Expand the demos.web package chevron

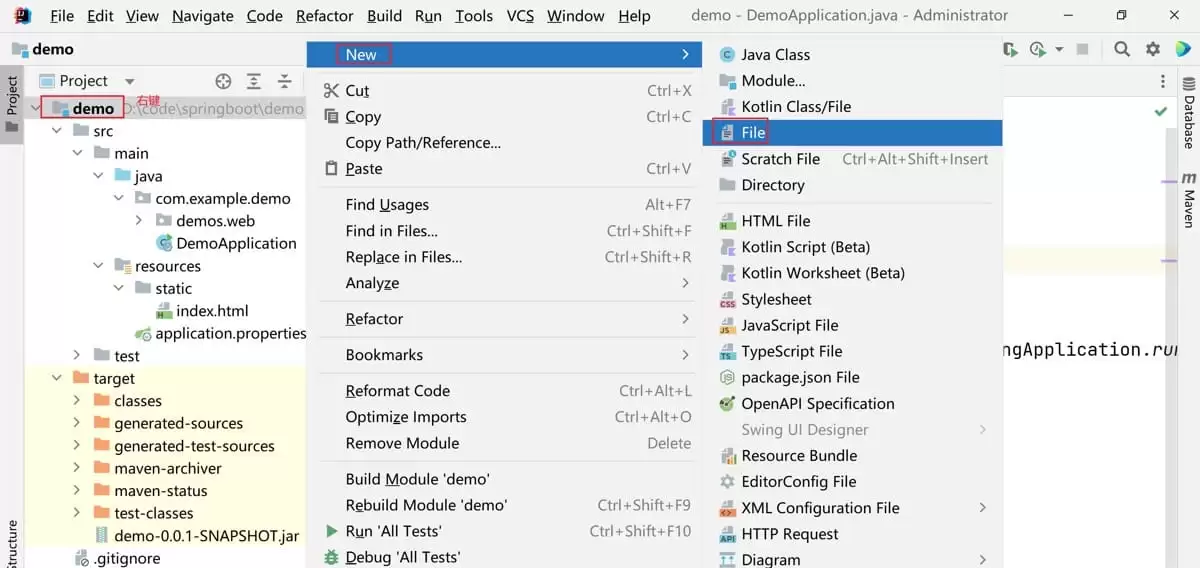(139, 221)
